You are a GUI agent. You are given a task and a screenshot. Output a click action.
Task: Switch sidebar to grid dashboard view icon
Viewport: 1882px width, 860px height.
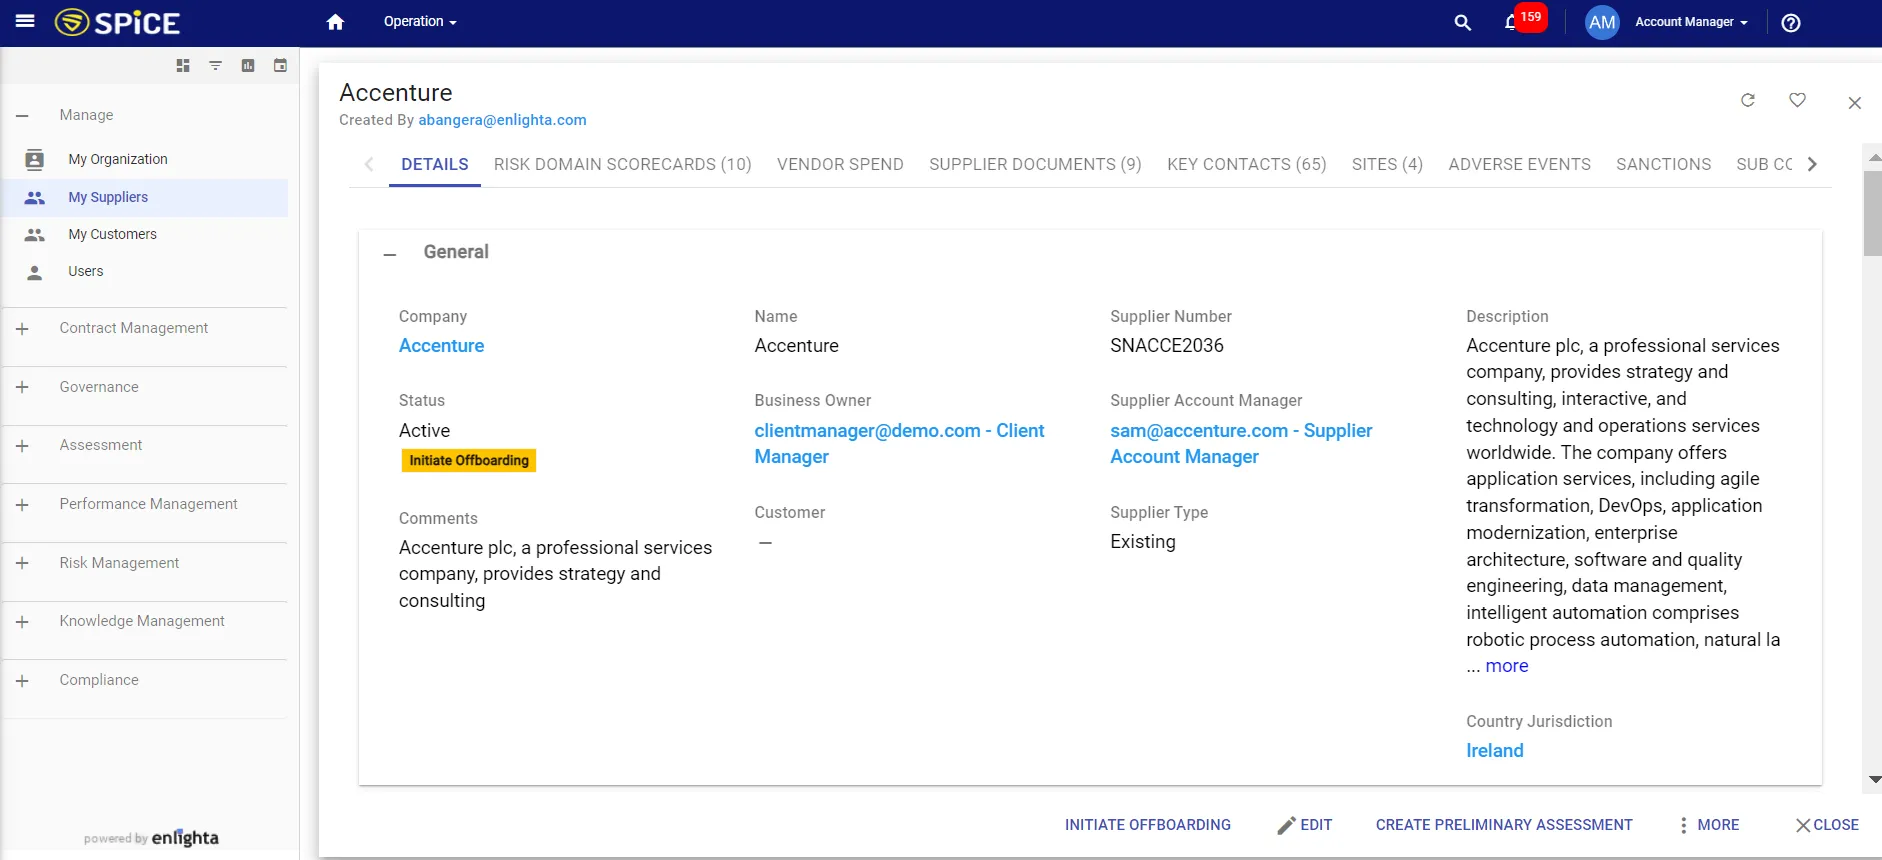click(183, 66)
